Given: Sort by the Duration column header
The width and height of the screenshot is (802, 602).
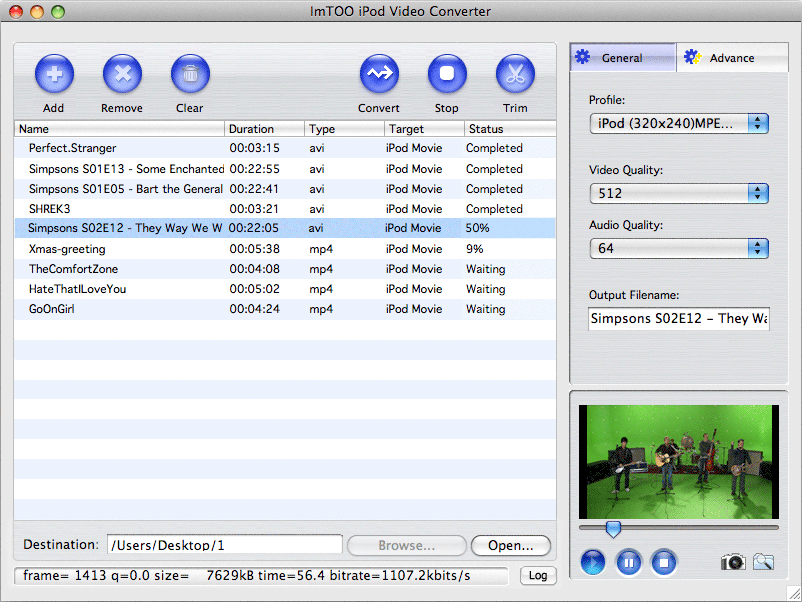Looking at the screenshot, I should tap(264, 129).
